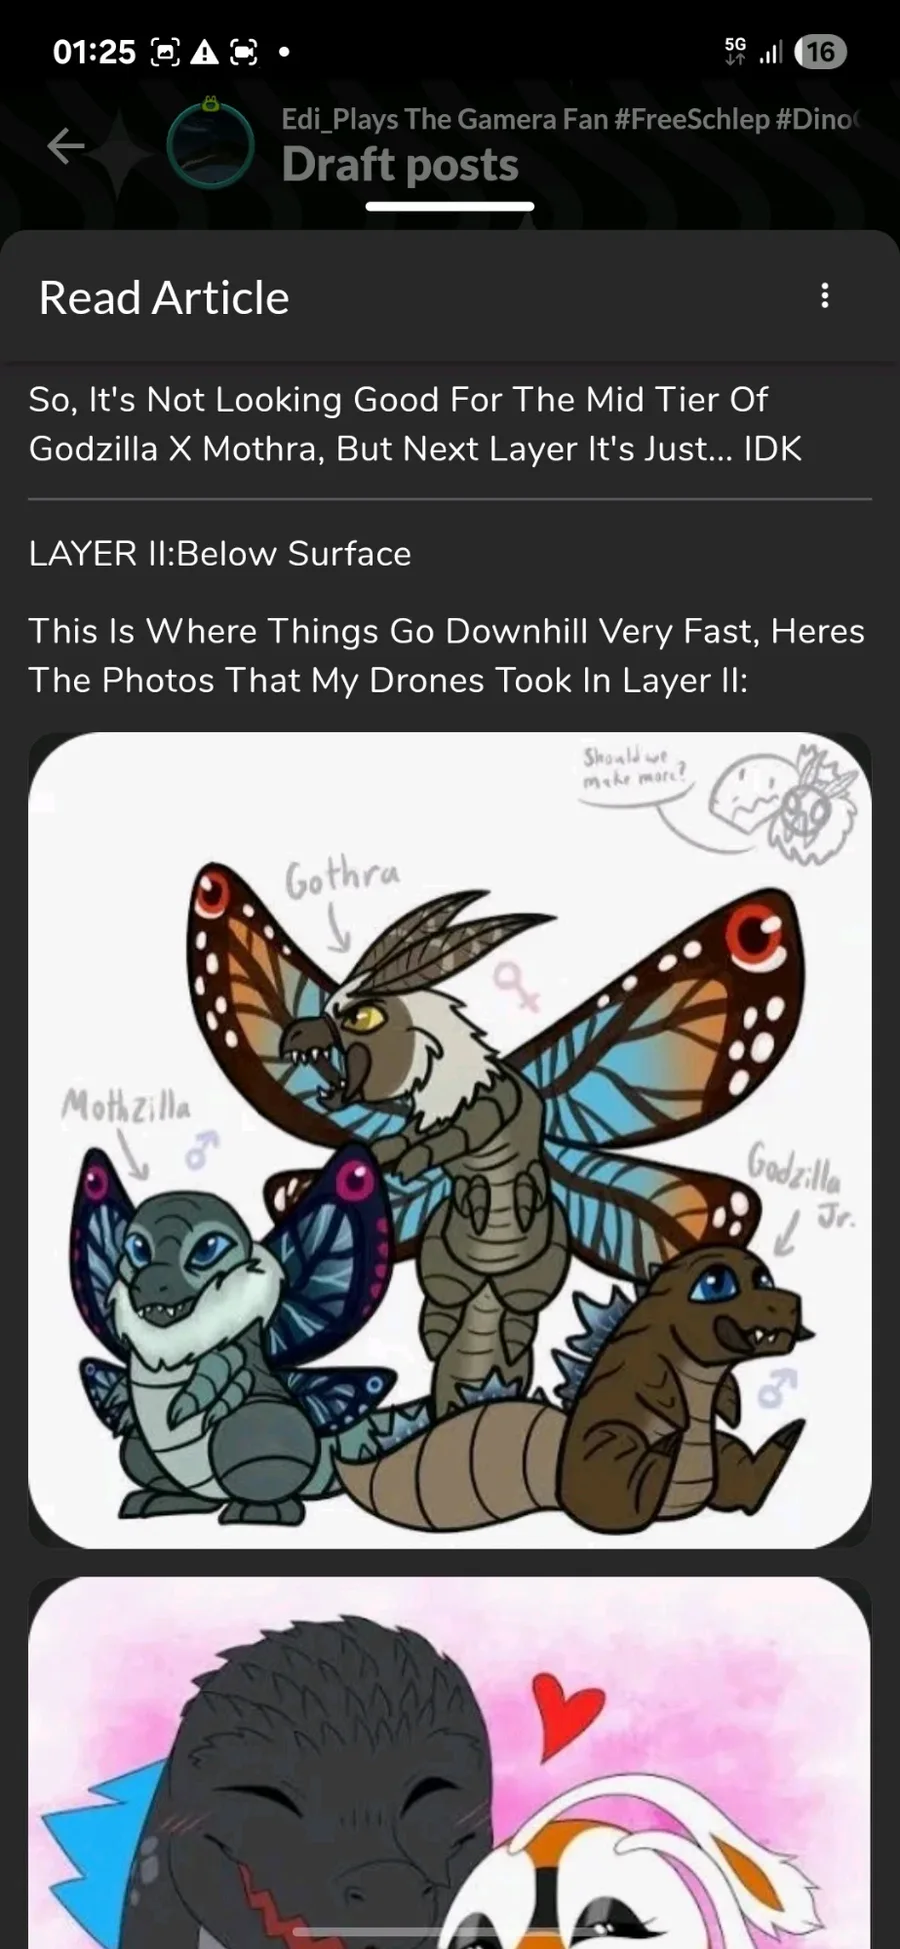
Task: Tap the 5G network status icon
Action: [735, 51]
